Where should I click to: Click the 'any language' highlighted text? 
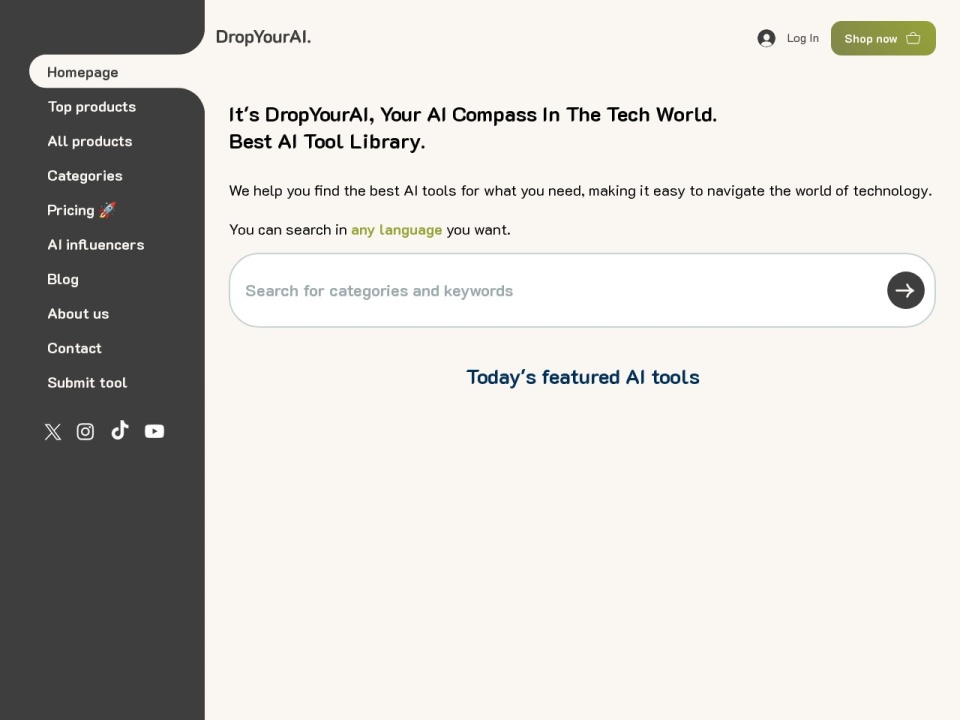396,230
